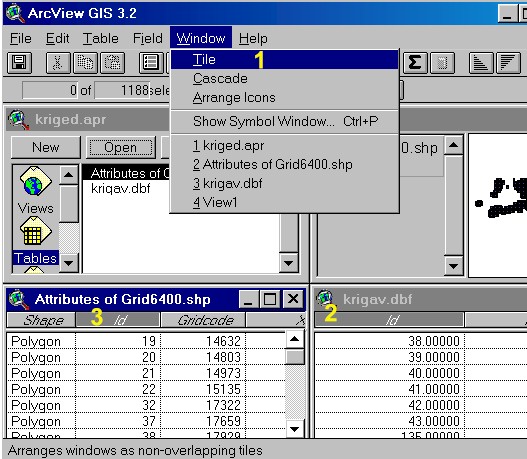Click the table properties toolbar icon
This screenshot has height=459, width=527.
[x=151, y=63]
